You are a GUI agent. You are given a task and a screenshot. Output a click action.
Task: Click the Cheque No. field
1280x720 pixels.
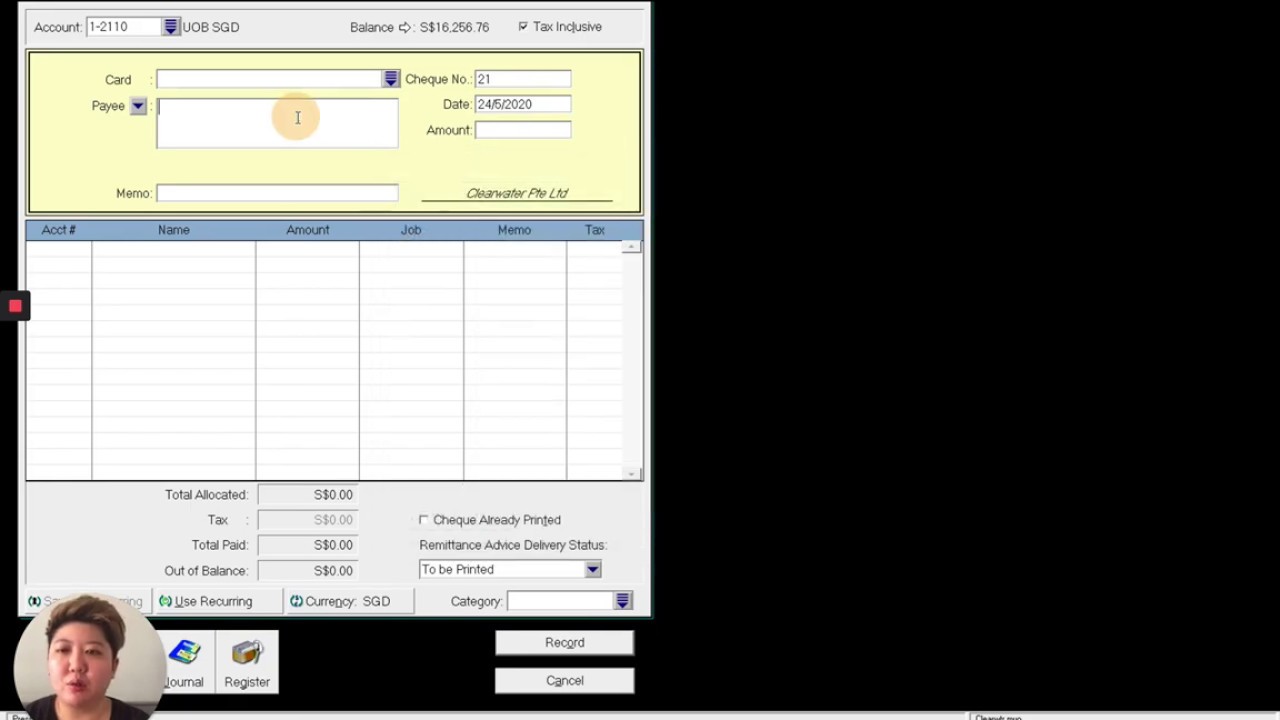[x=523, y=79]
